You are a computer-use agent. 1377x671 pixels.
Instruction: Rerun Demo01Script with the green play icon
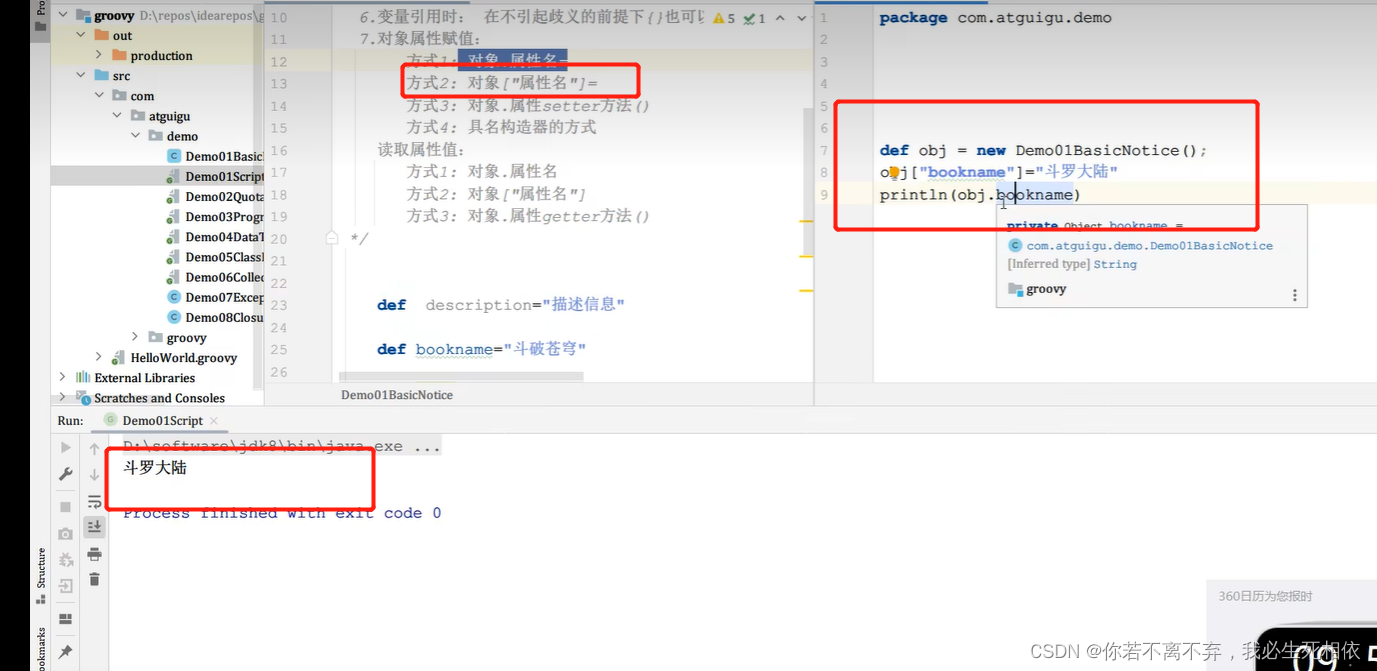66,448
